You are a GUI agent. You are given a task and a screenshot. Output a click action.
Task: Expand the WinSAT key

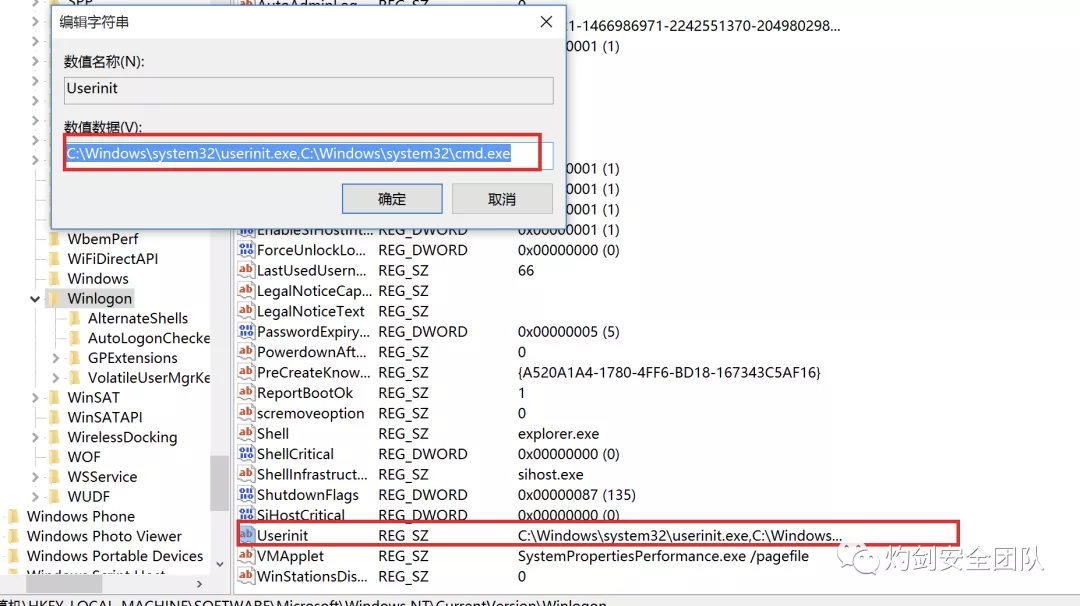35,398
